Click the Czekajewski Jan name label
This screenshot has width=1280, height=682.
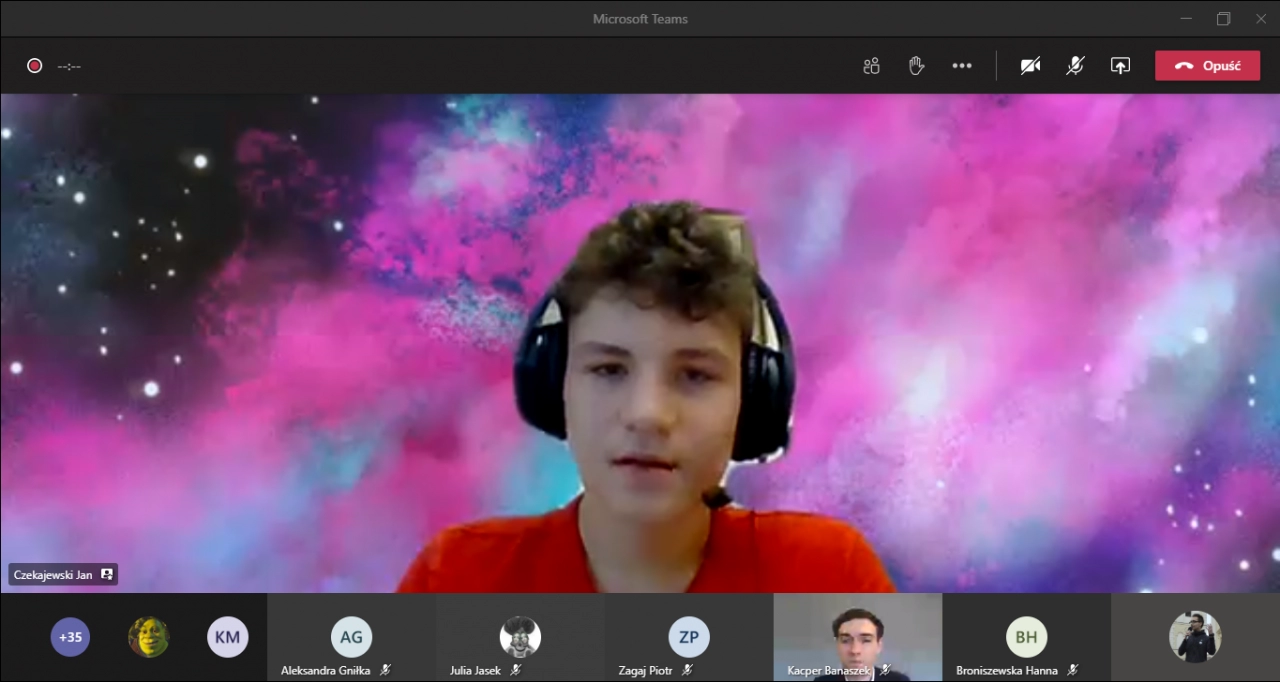tap(53, 575)
